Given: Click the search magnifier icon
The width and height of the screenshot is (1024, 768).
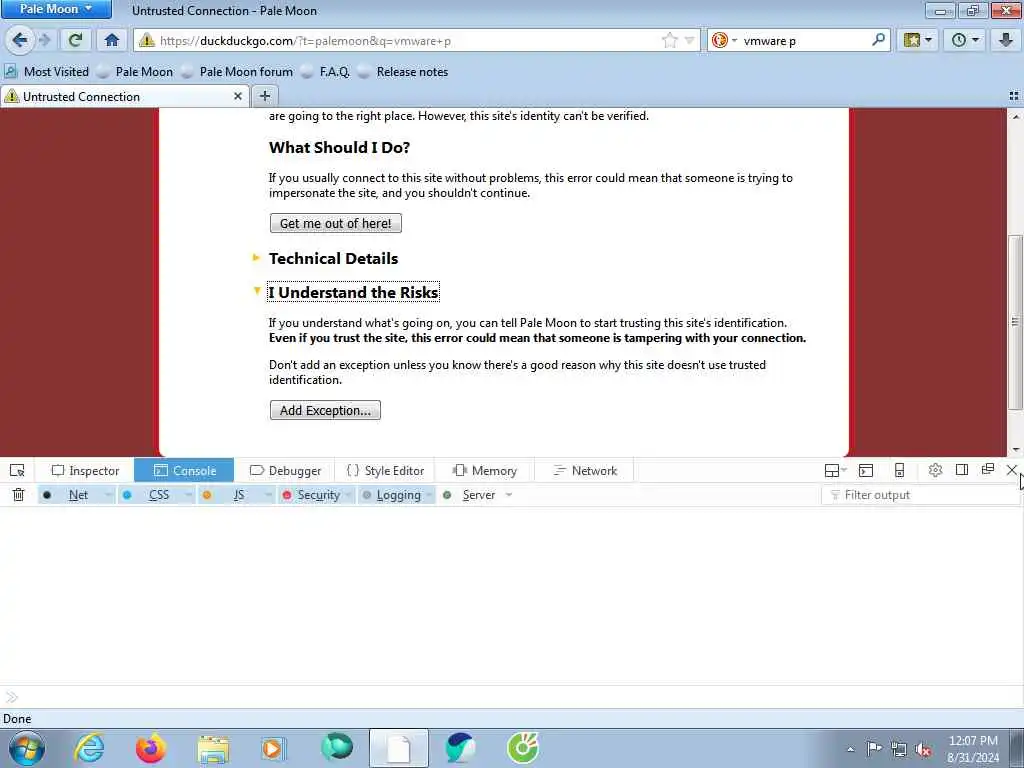Looking at the screenshot, I should point(878,40).
